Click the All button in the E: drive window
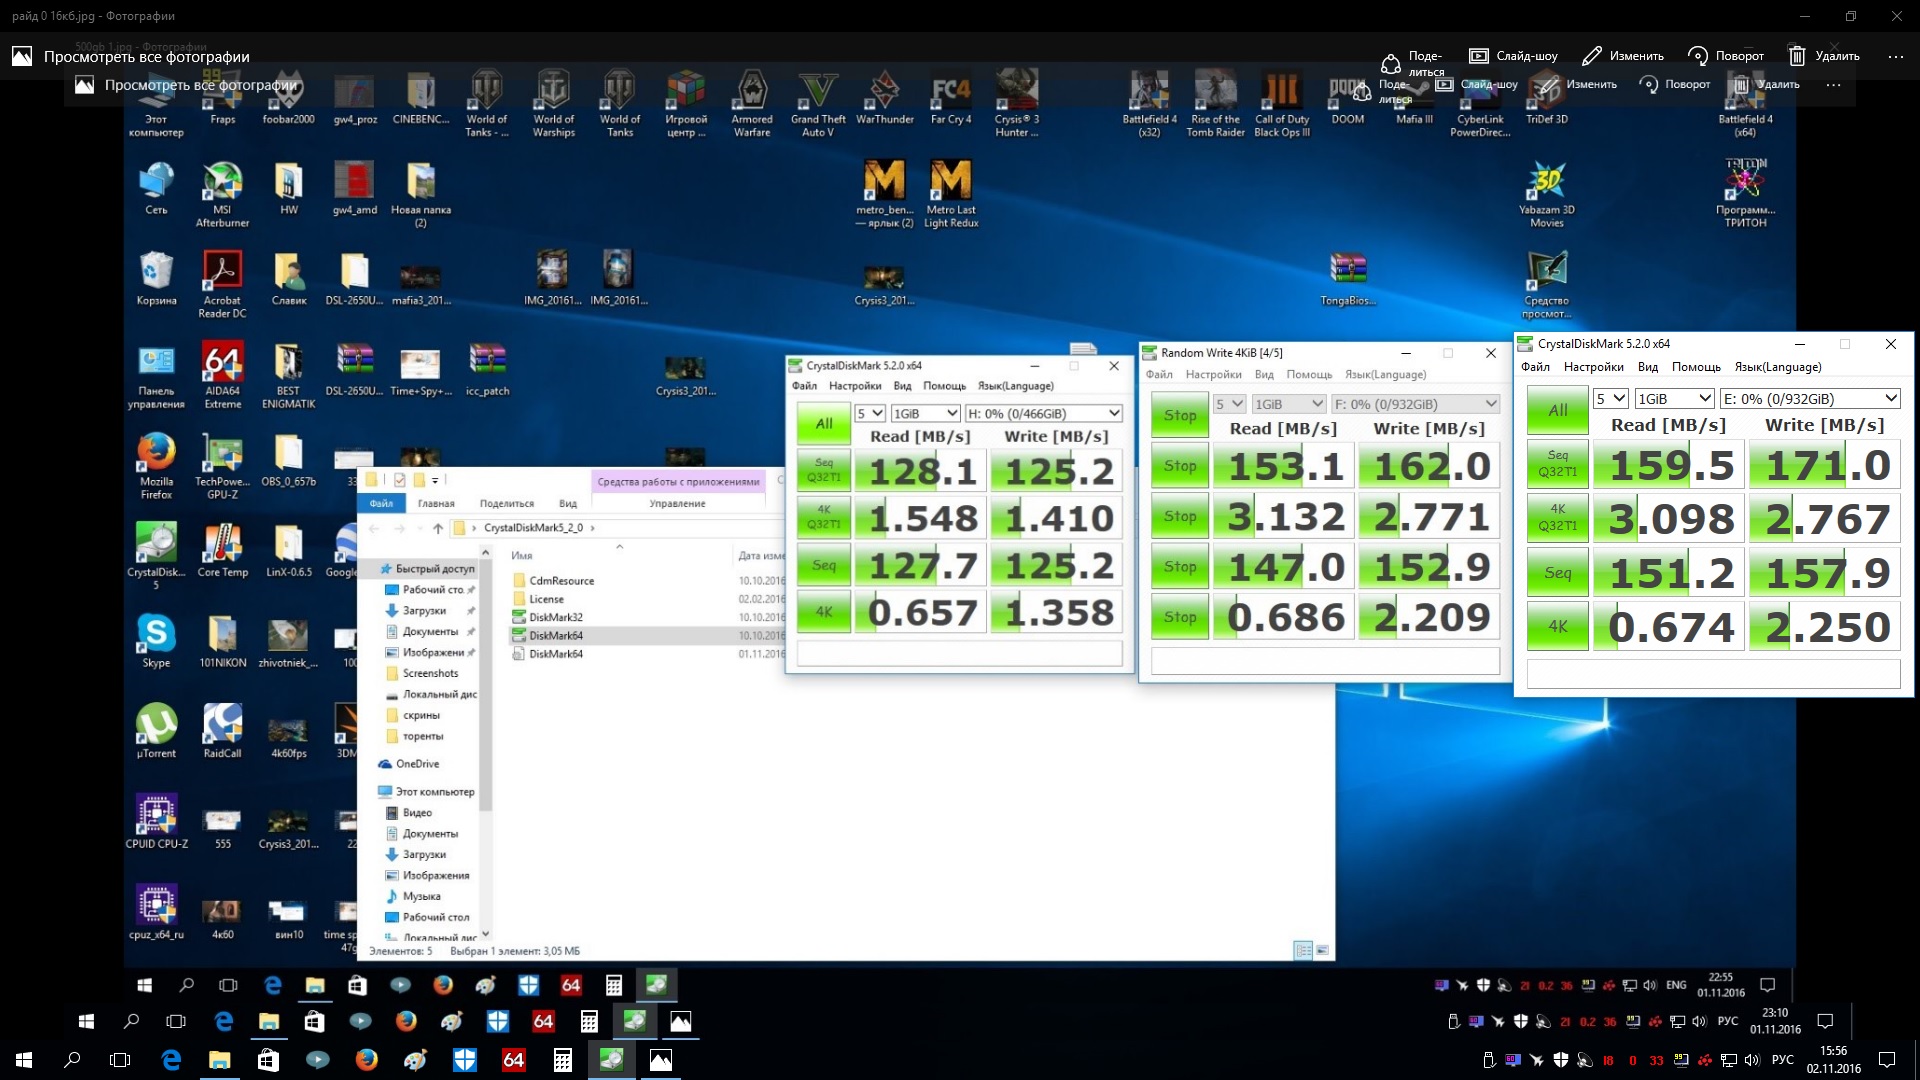 point(1557,410)
